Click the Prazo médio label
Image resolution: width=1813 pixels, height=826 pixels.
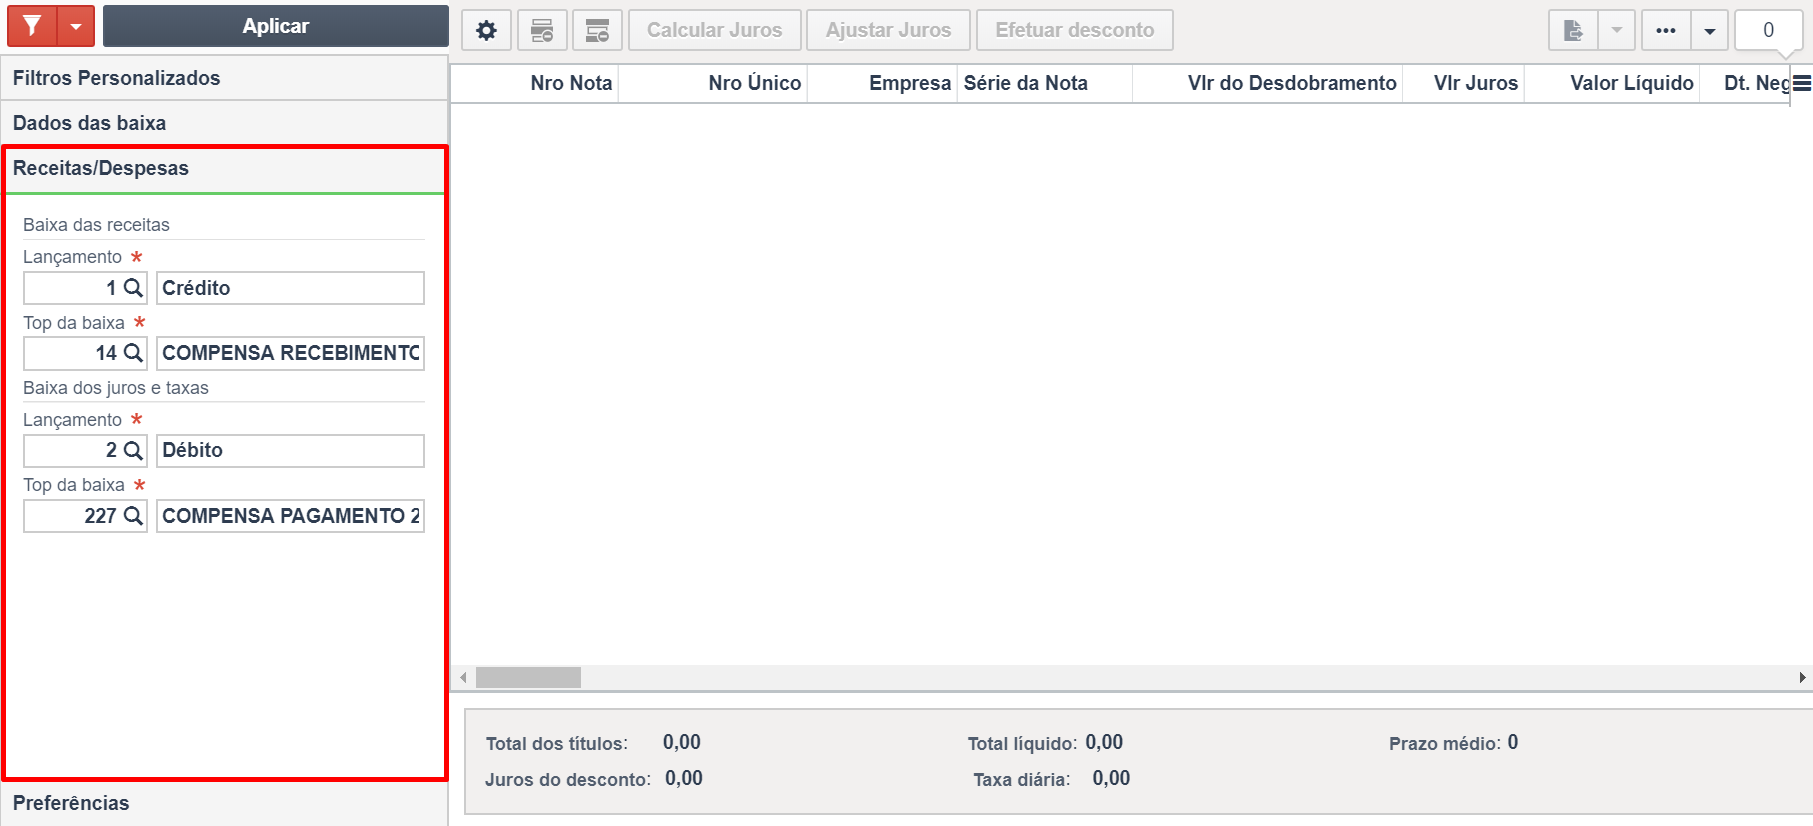(x=1445, y=744)
